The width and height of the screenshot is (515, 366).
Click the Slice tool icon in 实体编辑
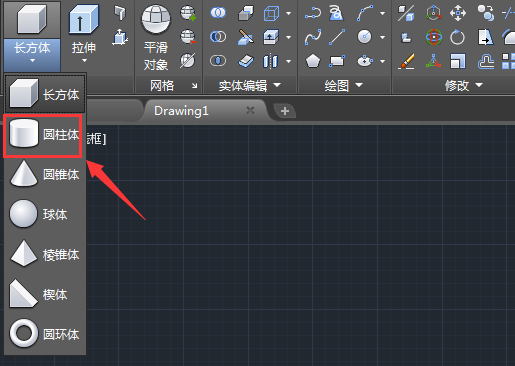[x=246, y=37]
